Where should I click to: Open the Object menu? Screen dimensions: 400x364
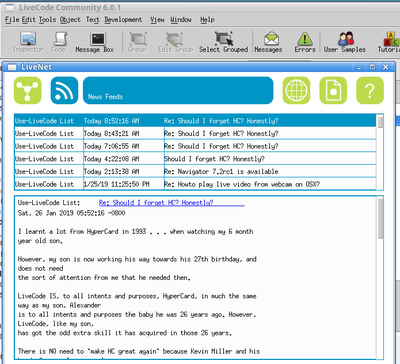coord(70,20)
